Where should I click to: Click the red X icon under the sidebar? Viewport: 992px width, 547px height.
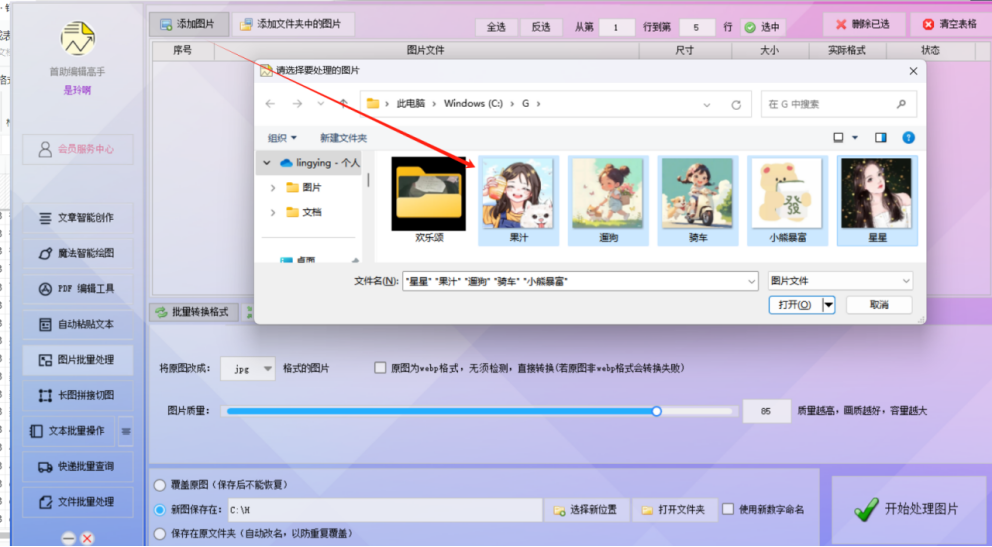coord(87,538)
